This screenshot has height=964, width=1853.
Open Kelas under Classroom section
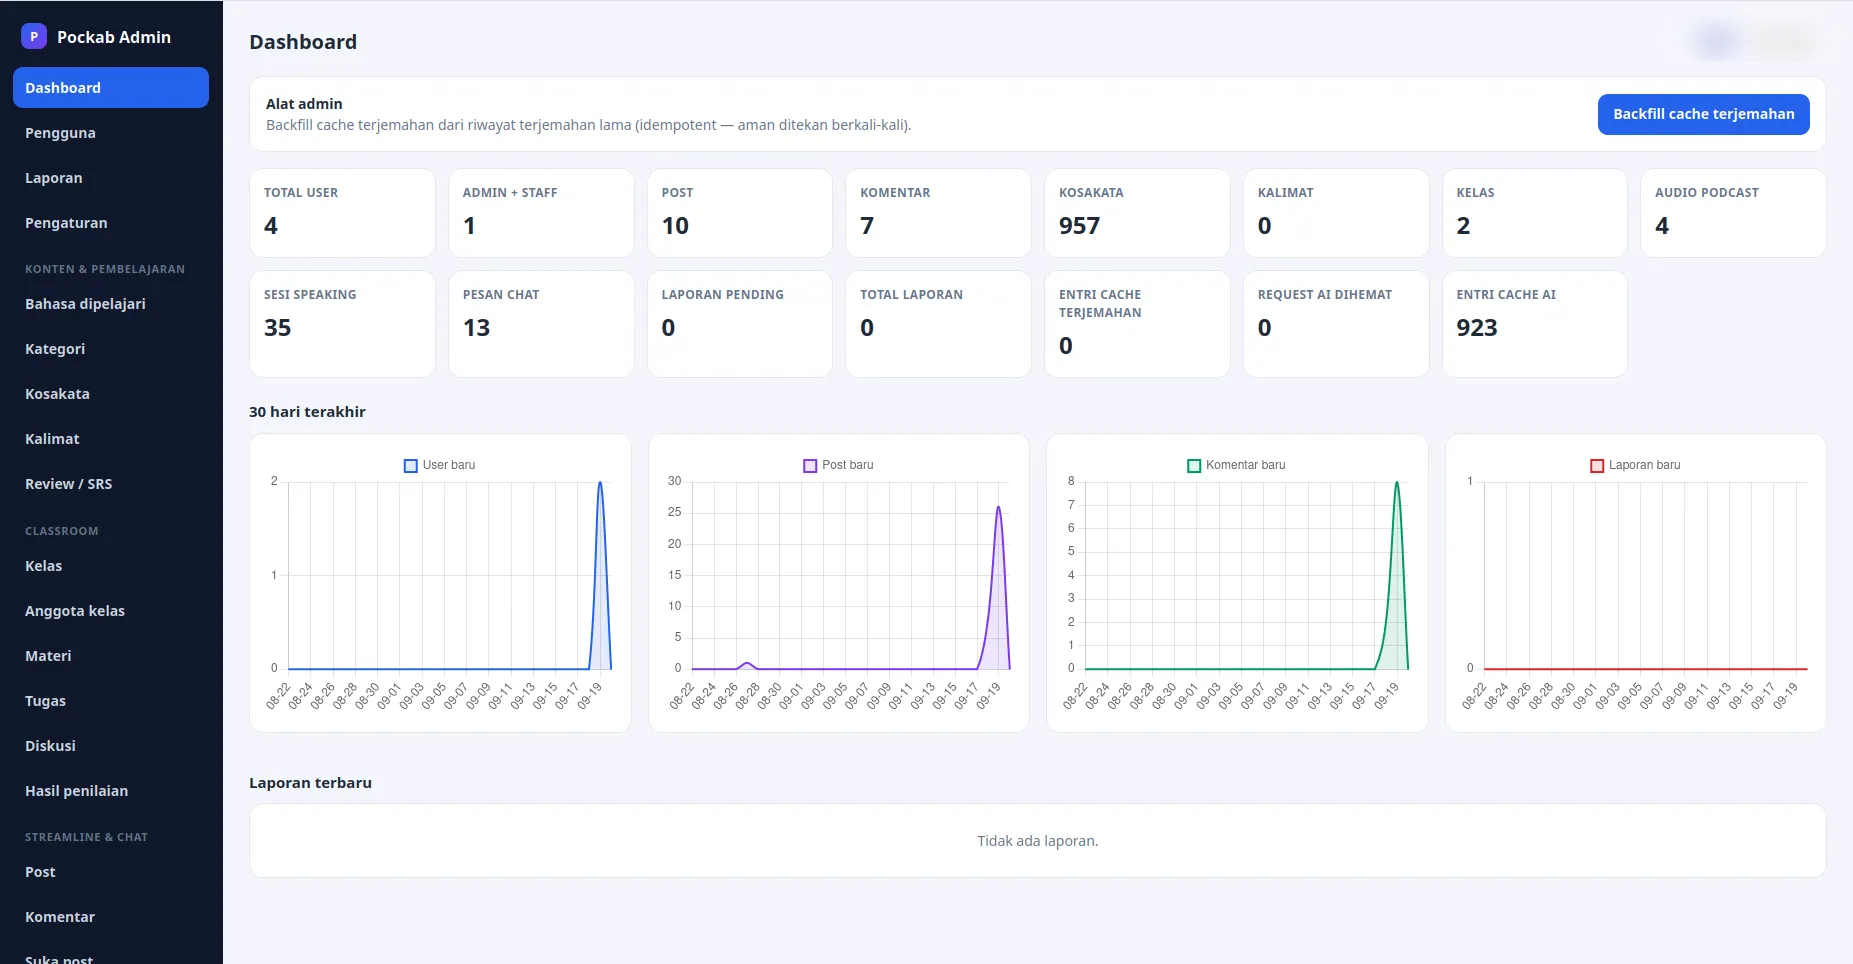coord(111,566)
